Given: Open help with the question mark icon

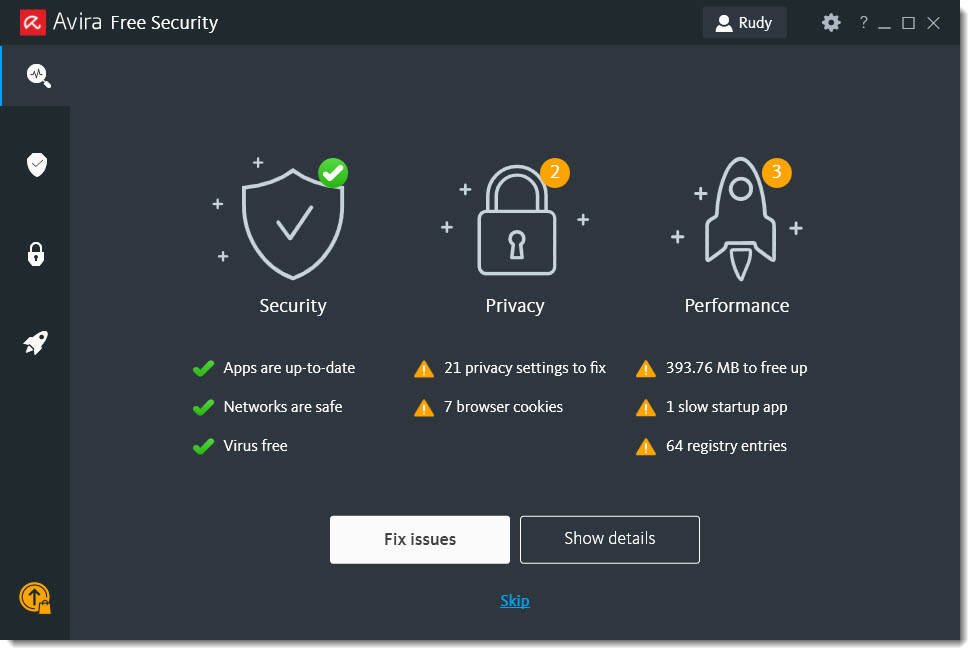Looking at the screenshot, I should point(863,23).
